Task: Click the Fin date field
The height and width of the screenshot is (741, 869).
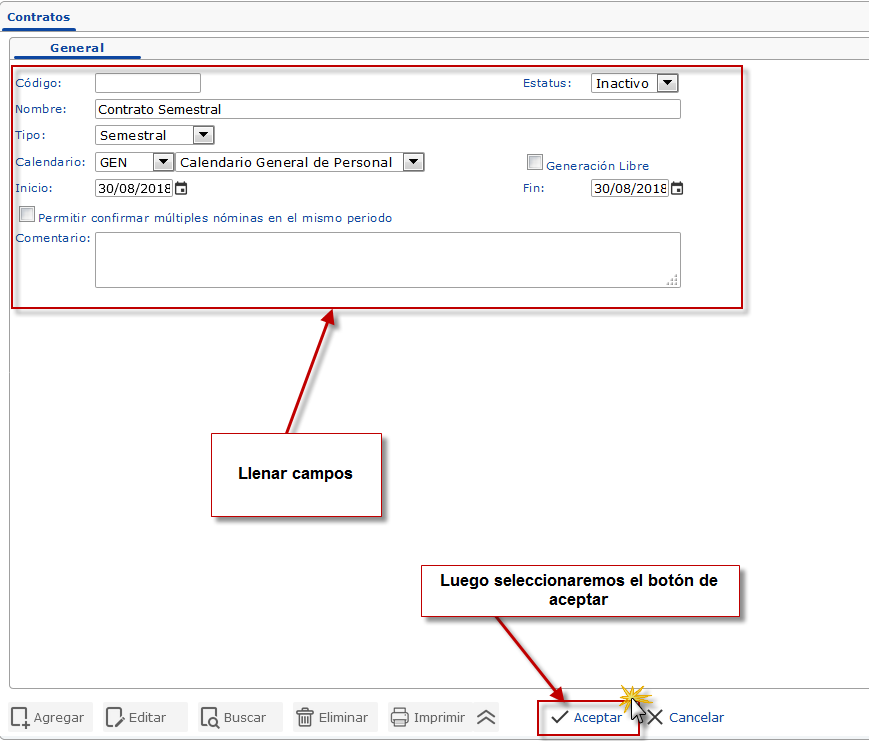Action: tap(630, 188)
